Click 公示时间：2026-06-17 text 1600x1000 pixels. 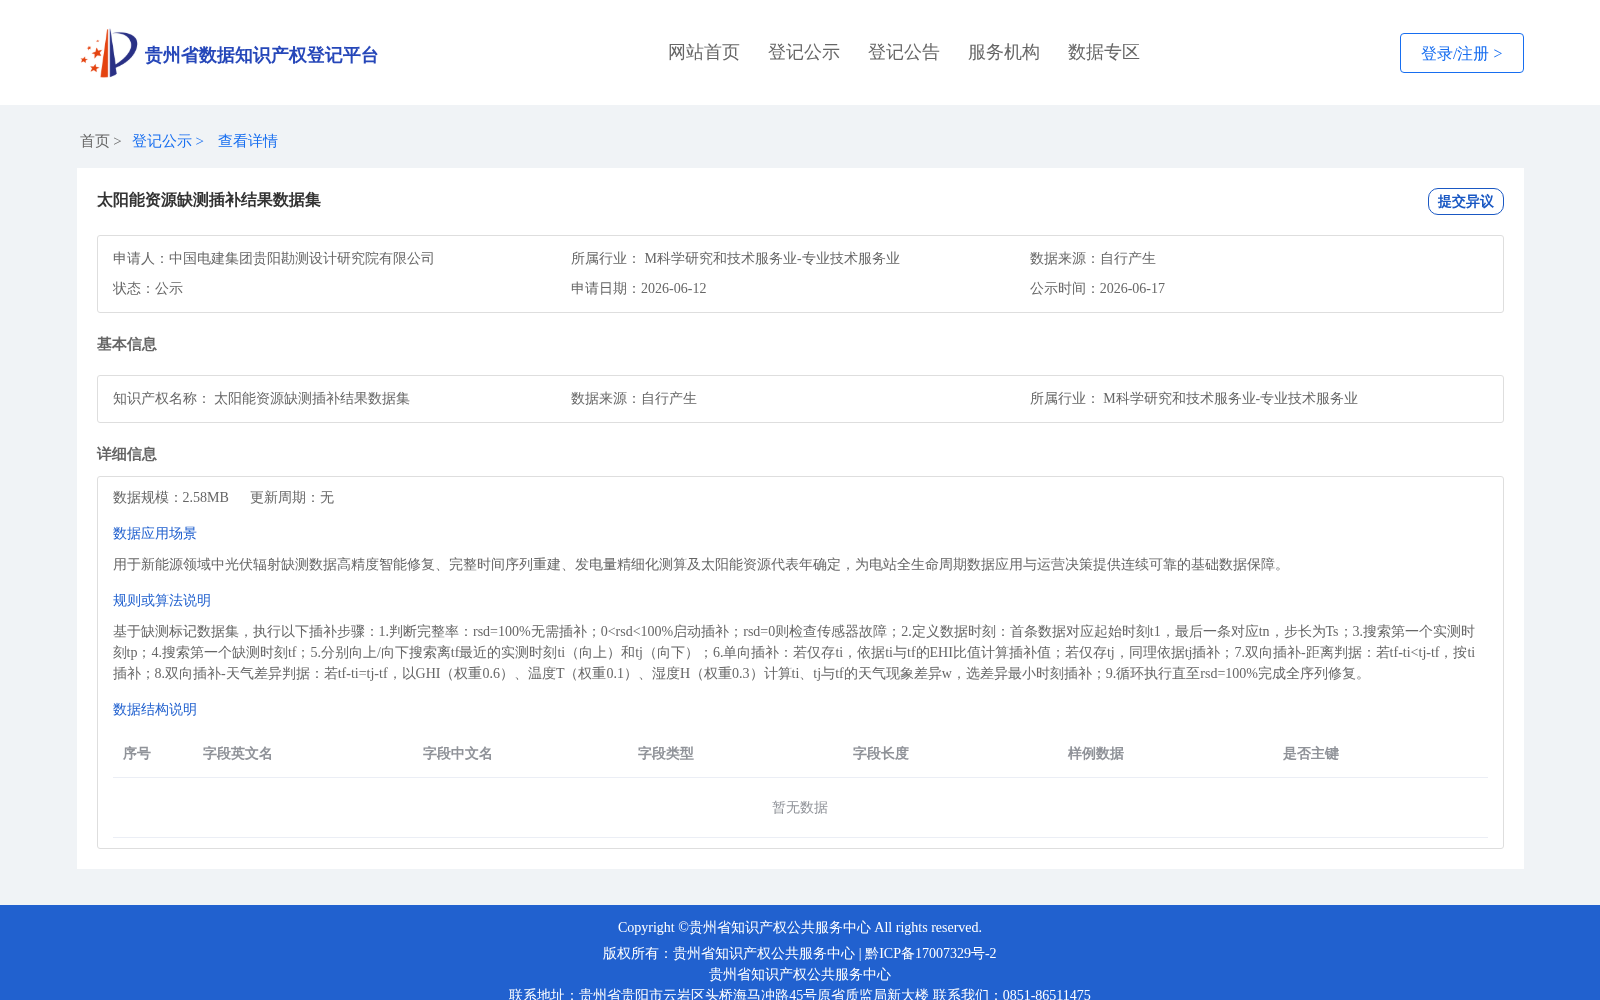point(1097,288)
